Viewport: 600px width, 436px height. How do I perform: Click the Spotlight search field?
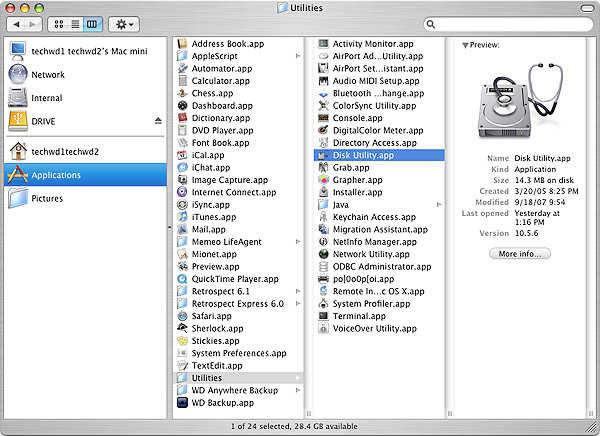point(508,24)
